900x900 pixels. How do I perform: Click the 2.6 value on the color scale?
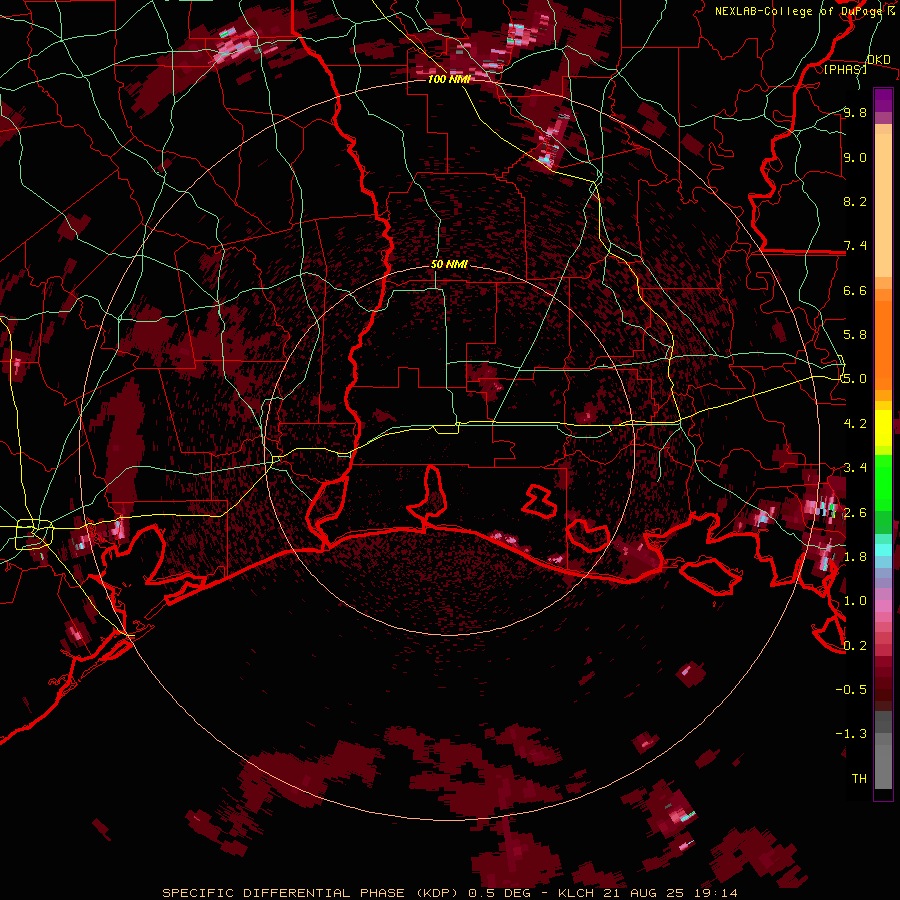pyautogui.click(x=855, y=513)
